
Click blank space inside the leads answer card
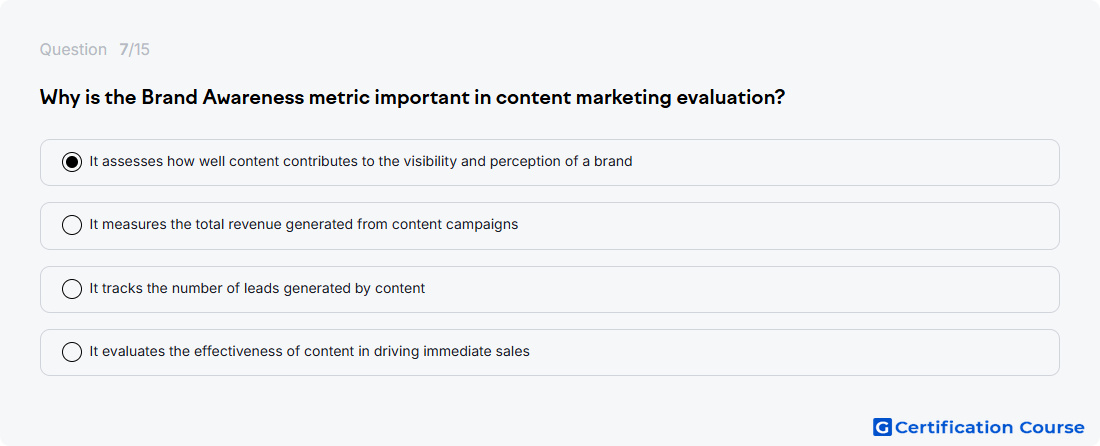point(737,289)
